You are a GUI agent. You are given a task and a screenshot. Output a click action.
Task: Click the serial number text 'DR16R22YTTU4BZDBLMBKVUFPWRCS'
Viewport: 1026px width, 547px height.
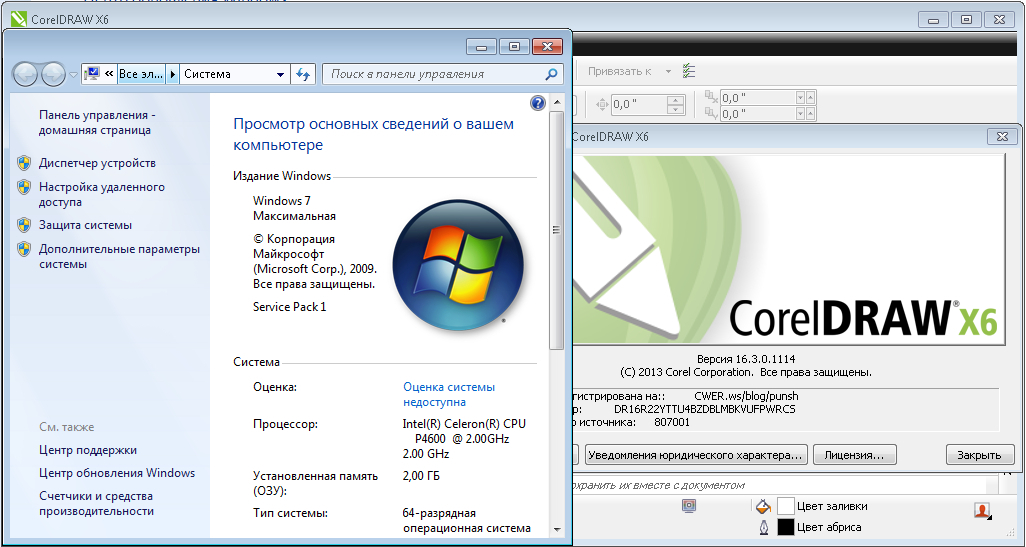[x=705, y=410]
